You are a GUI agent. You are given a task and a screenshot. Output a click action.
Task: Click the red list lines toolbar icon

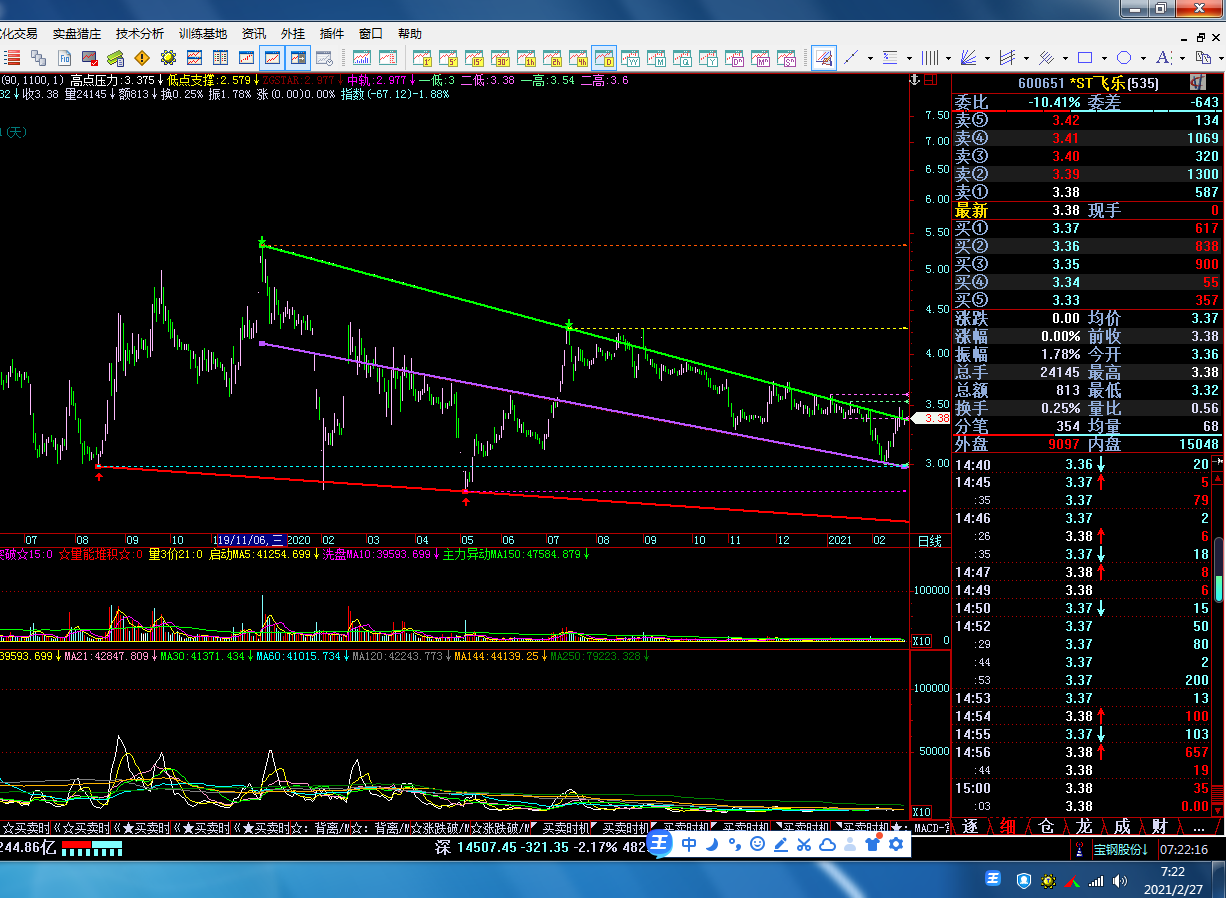11,57
